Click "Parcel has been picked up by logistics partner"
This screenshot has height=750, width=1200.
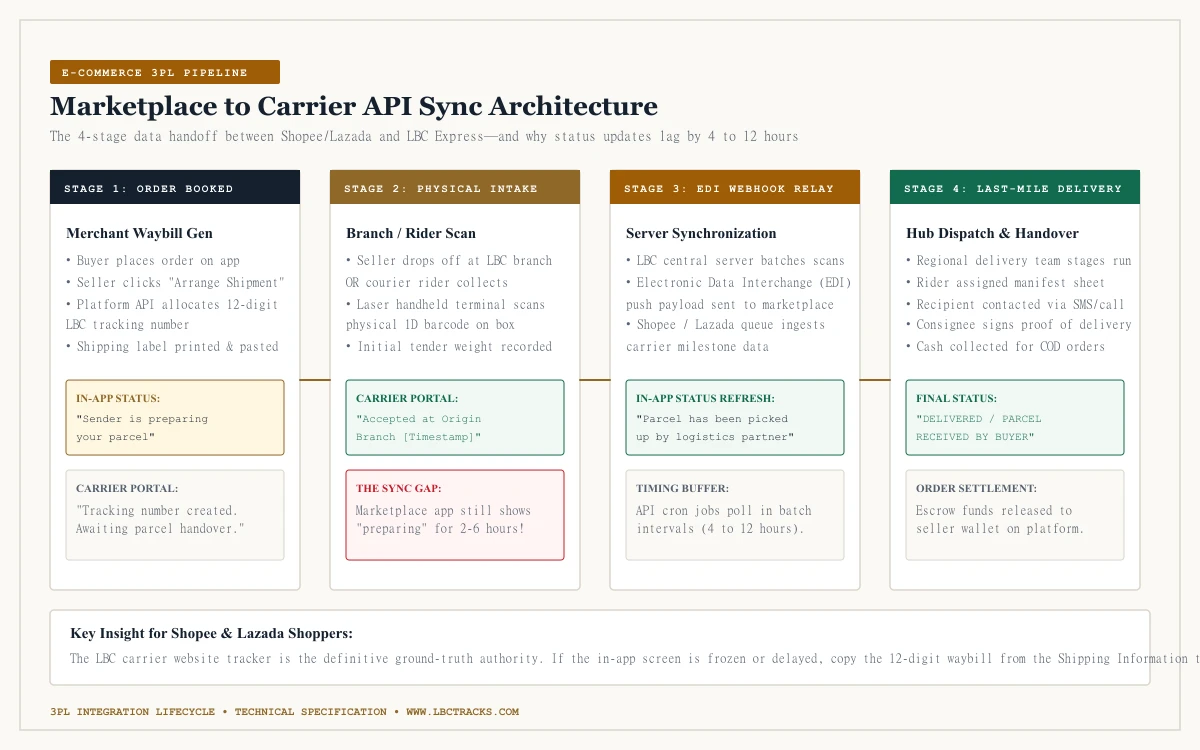point(715,428)
